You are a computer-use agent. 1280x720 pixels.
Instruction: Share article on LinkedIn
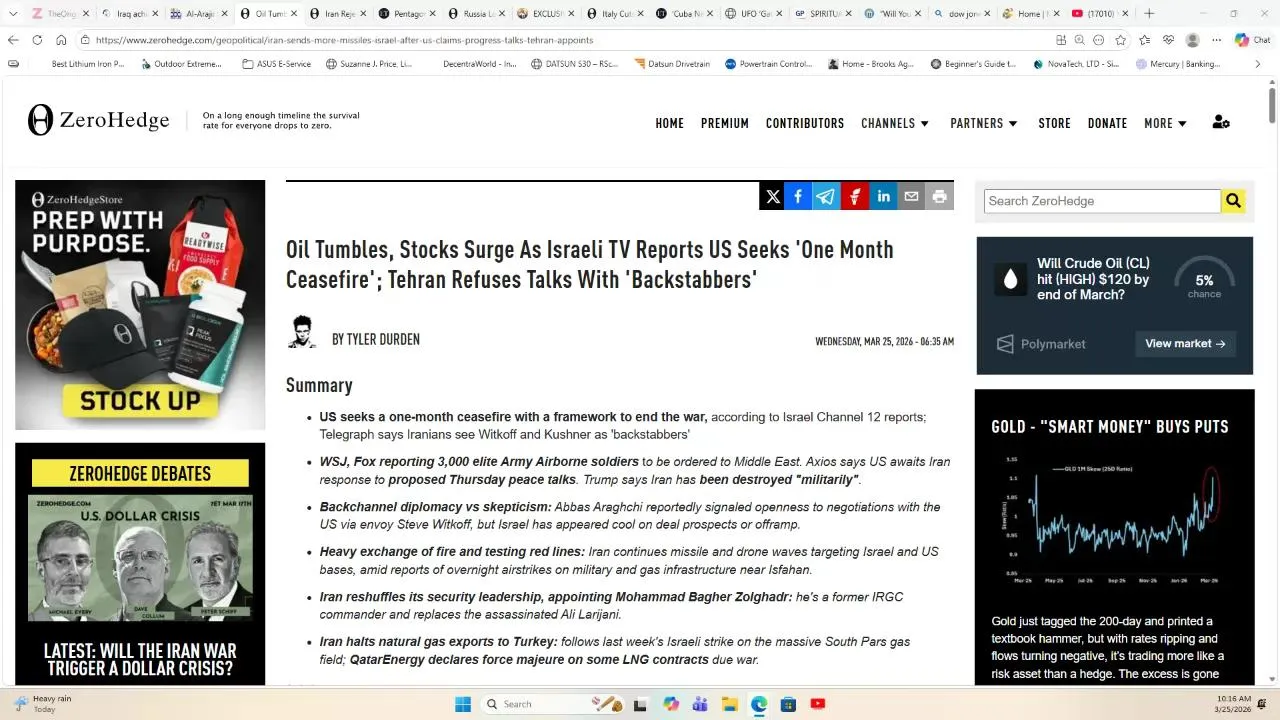(883, 197)
